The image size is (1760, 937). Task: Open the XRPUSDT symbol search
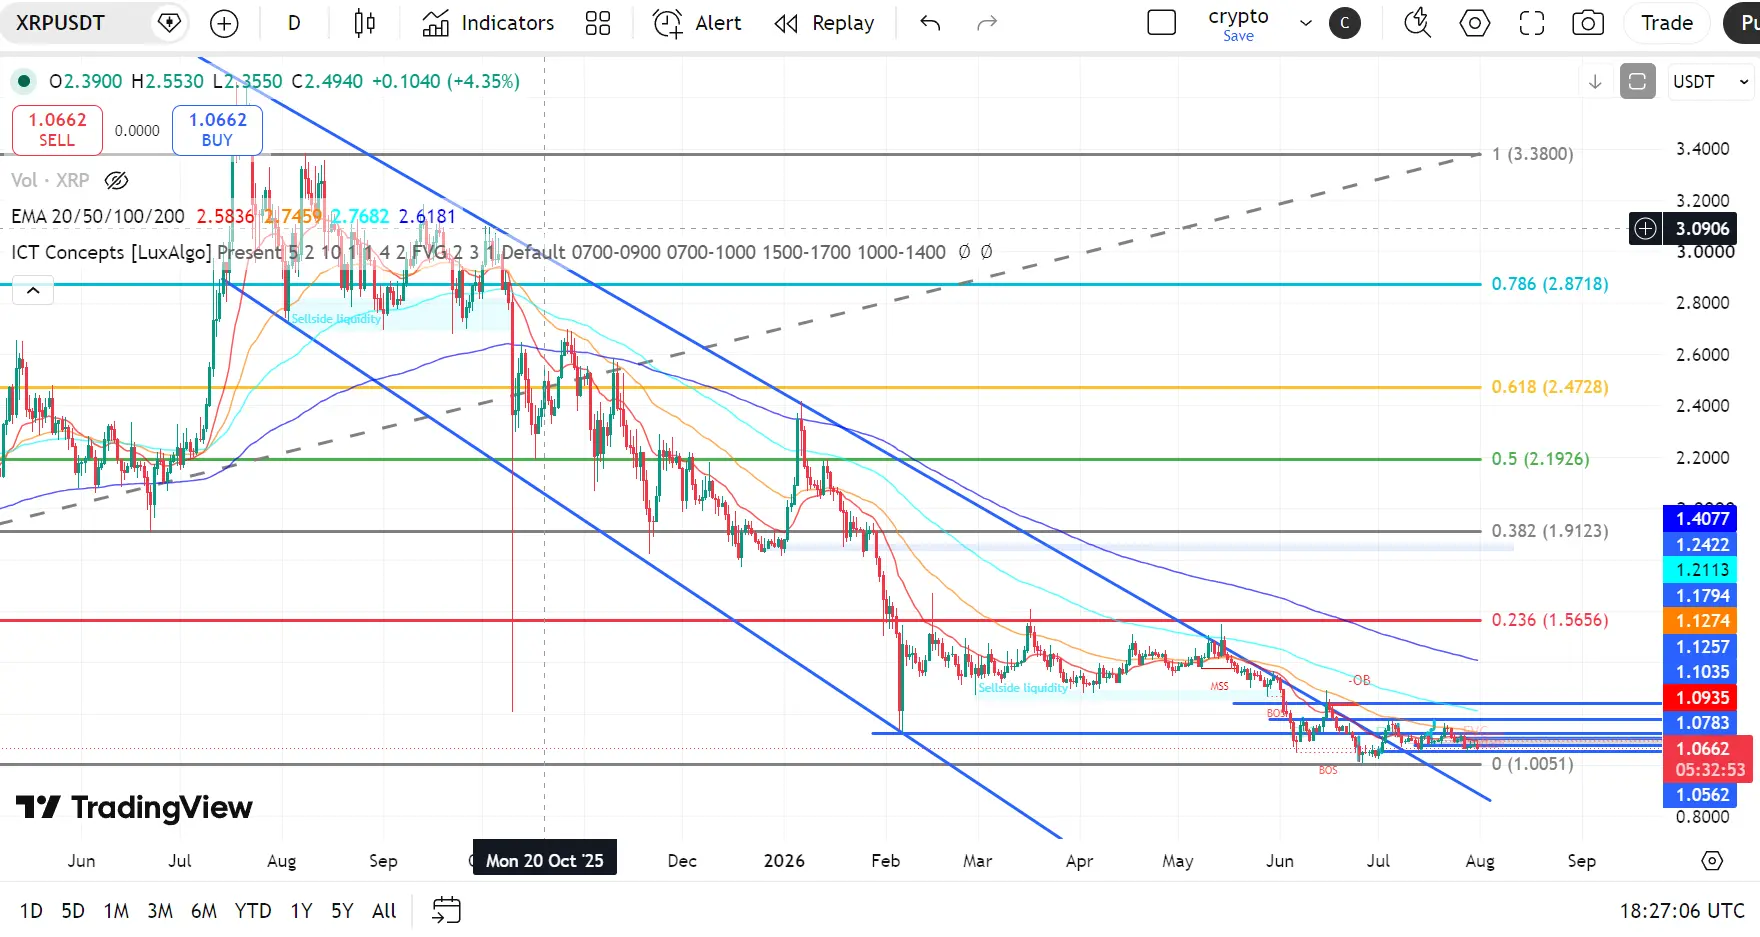point(62,23)
